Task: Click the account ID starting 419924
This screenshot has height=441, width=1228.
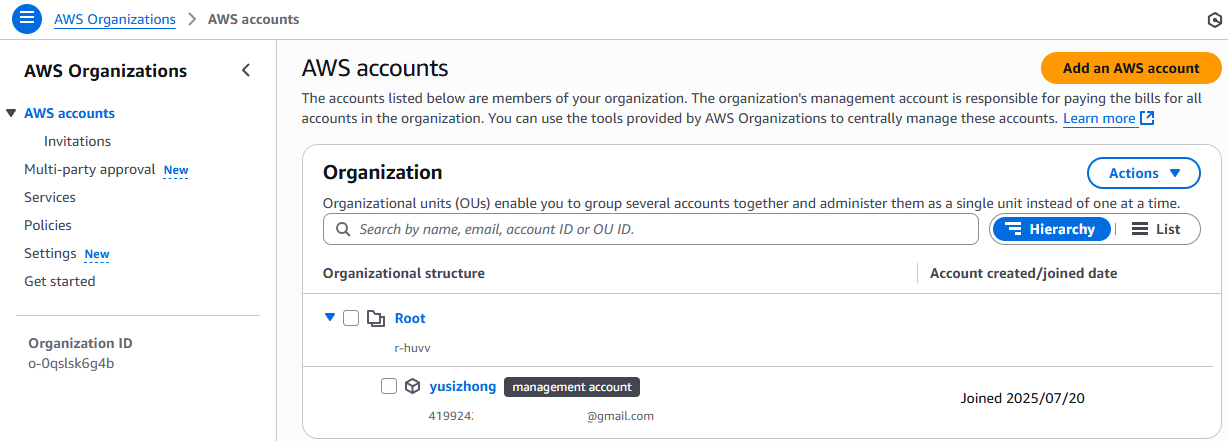Action: point(452,415)
